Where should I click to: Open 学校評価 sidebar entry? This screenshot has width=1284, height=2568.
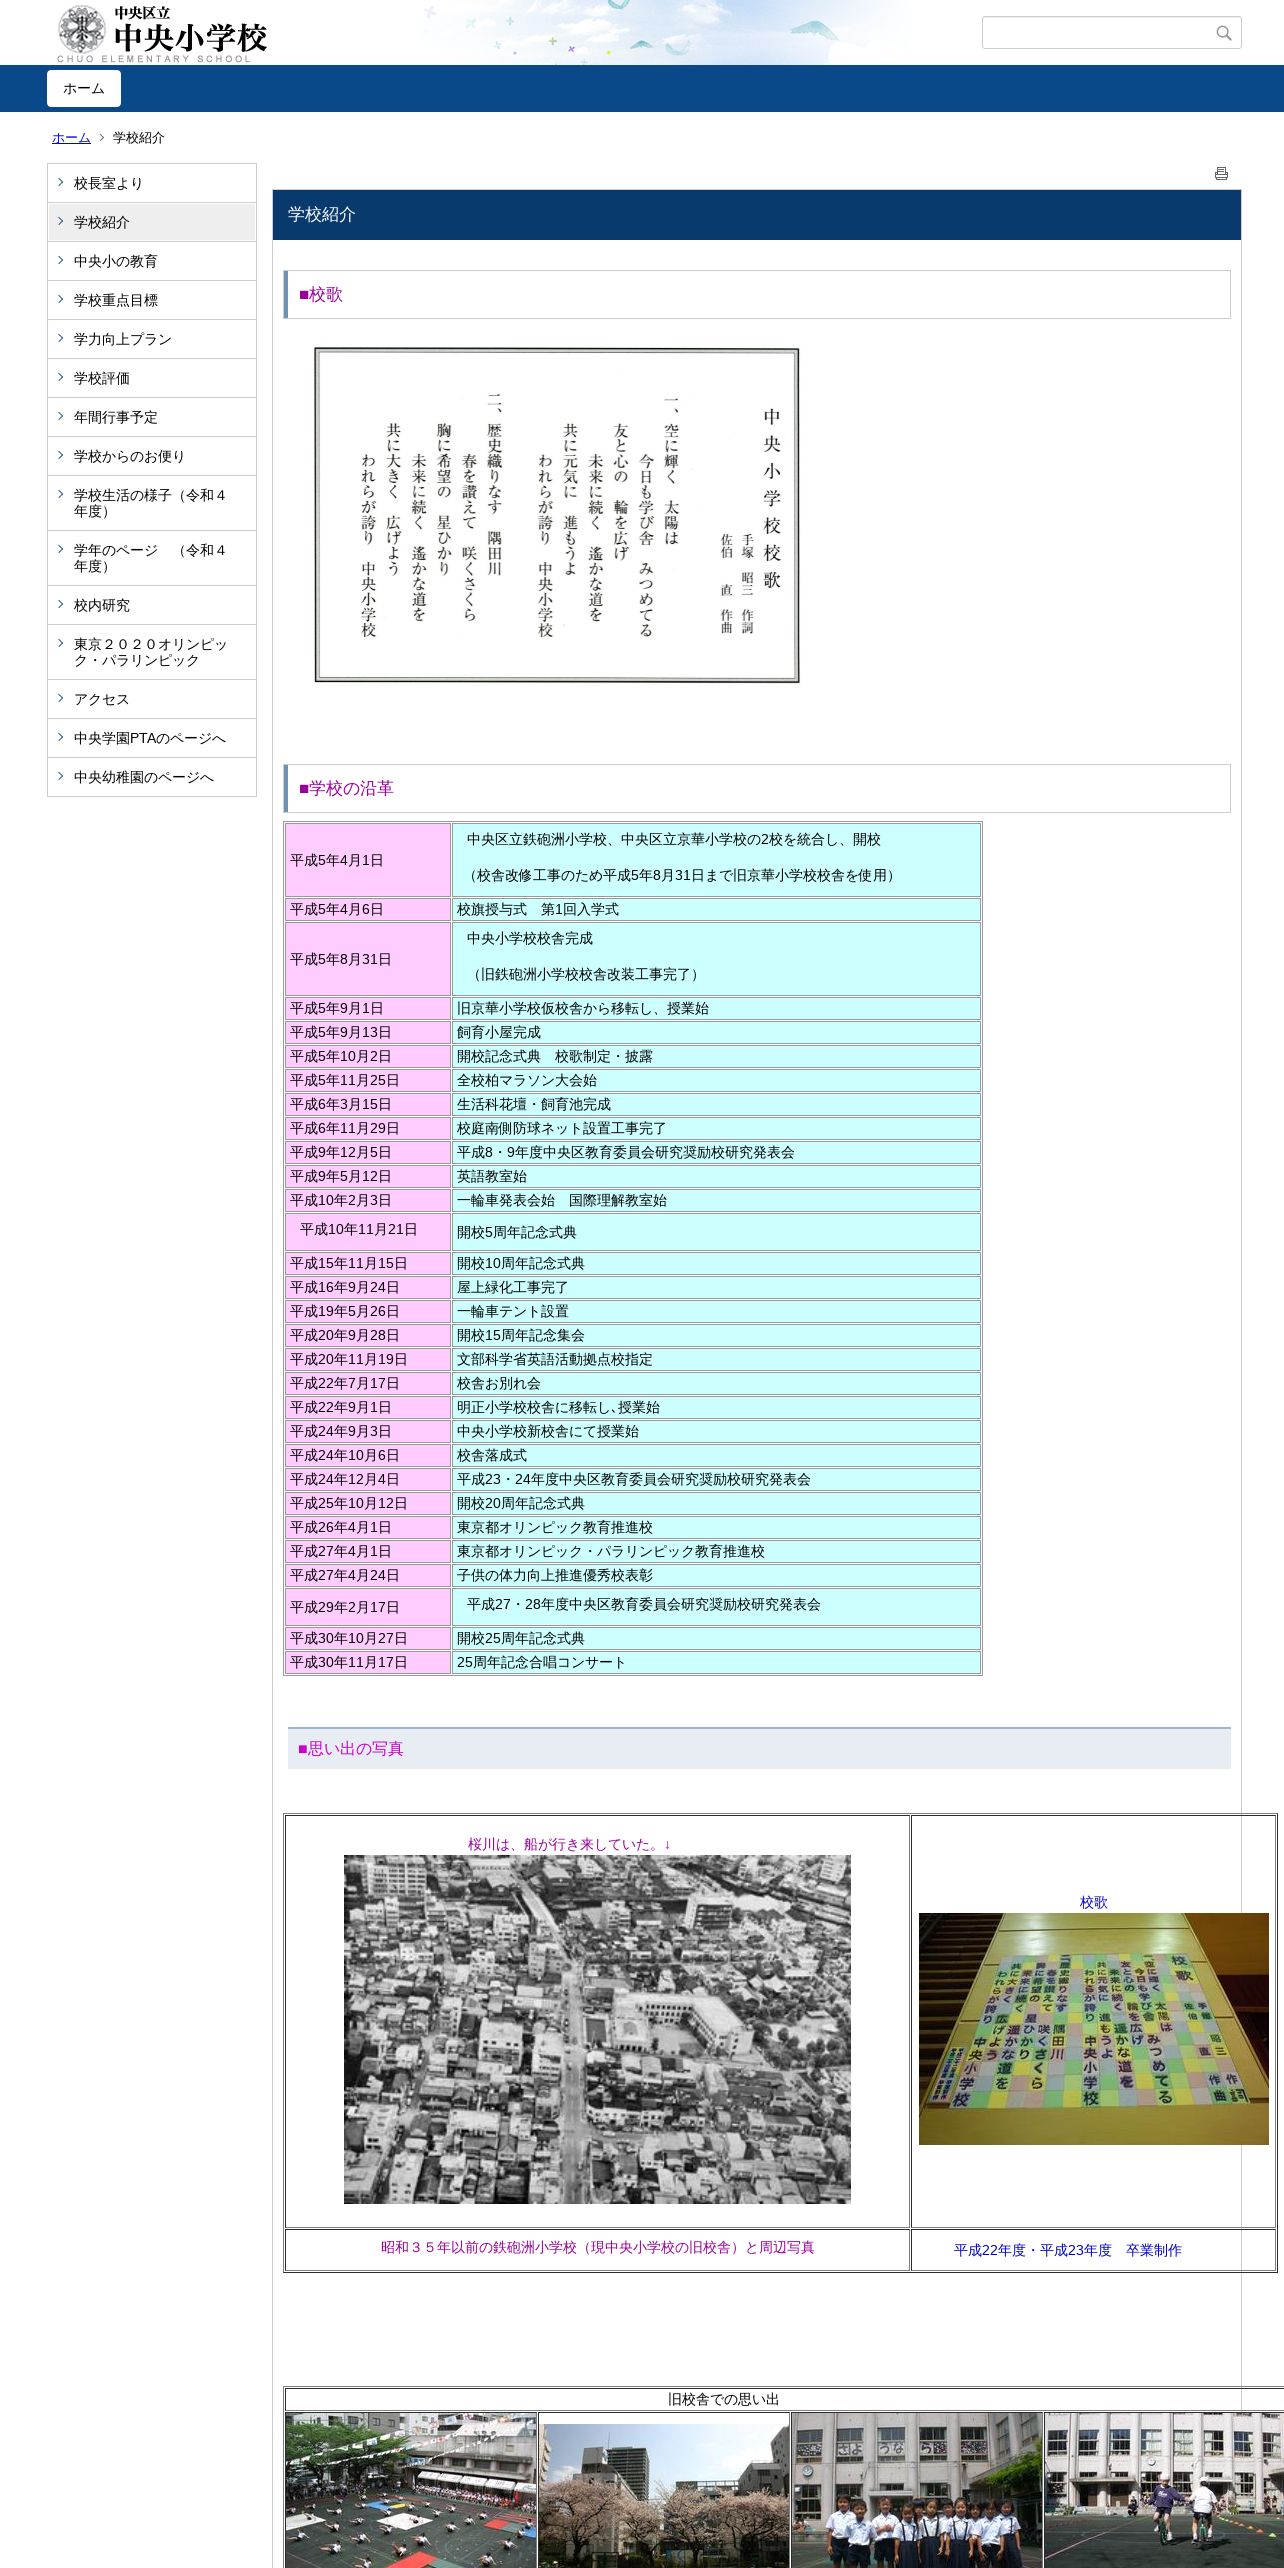tap(152, 378)
